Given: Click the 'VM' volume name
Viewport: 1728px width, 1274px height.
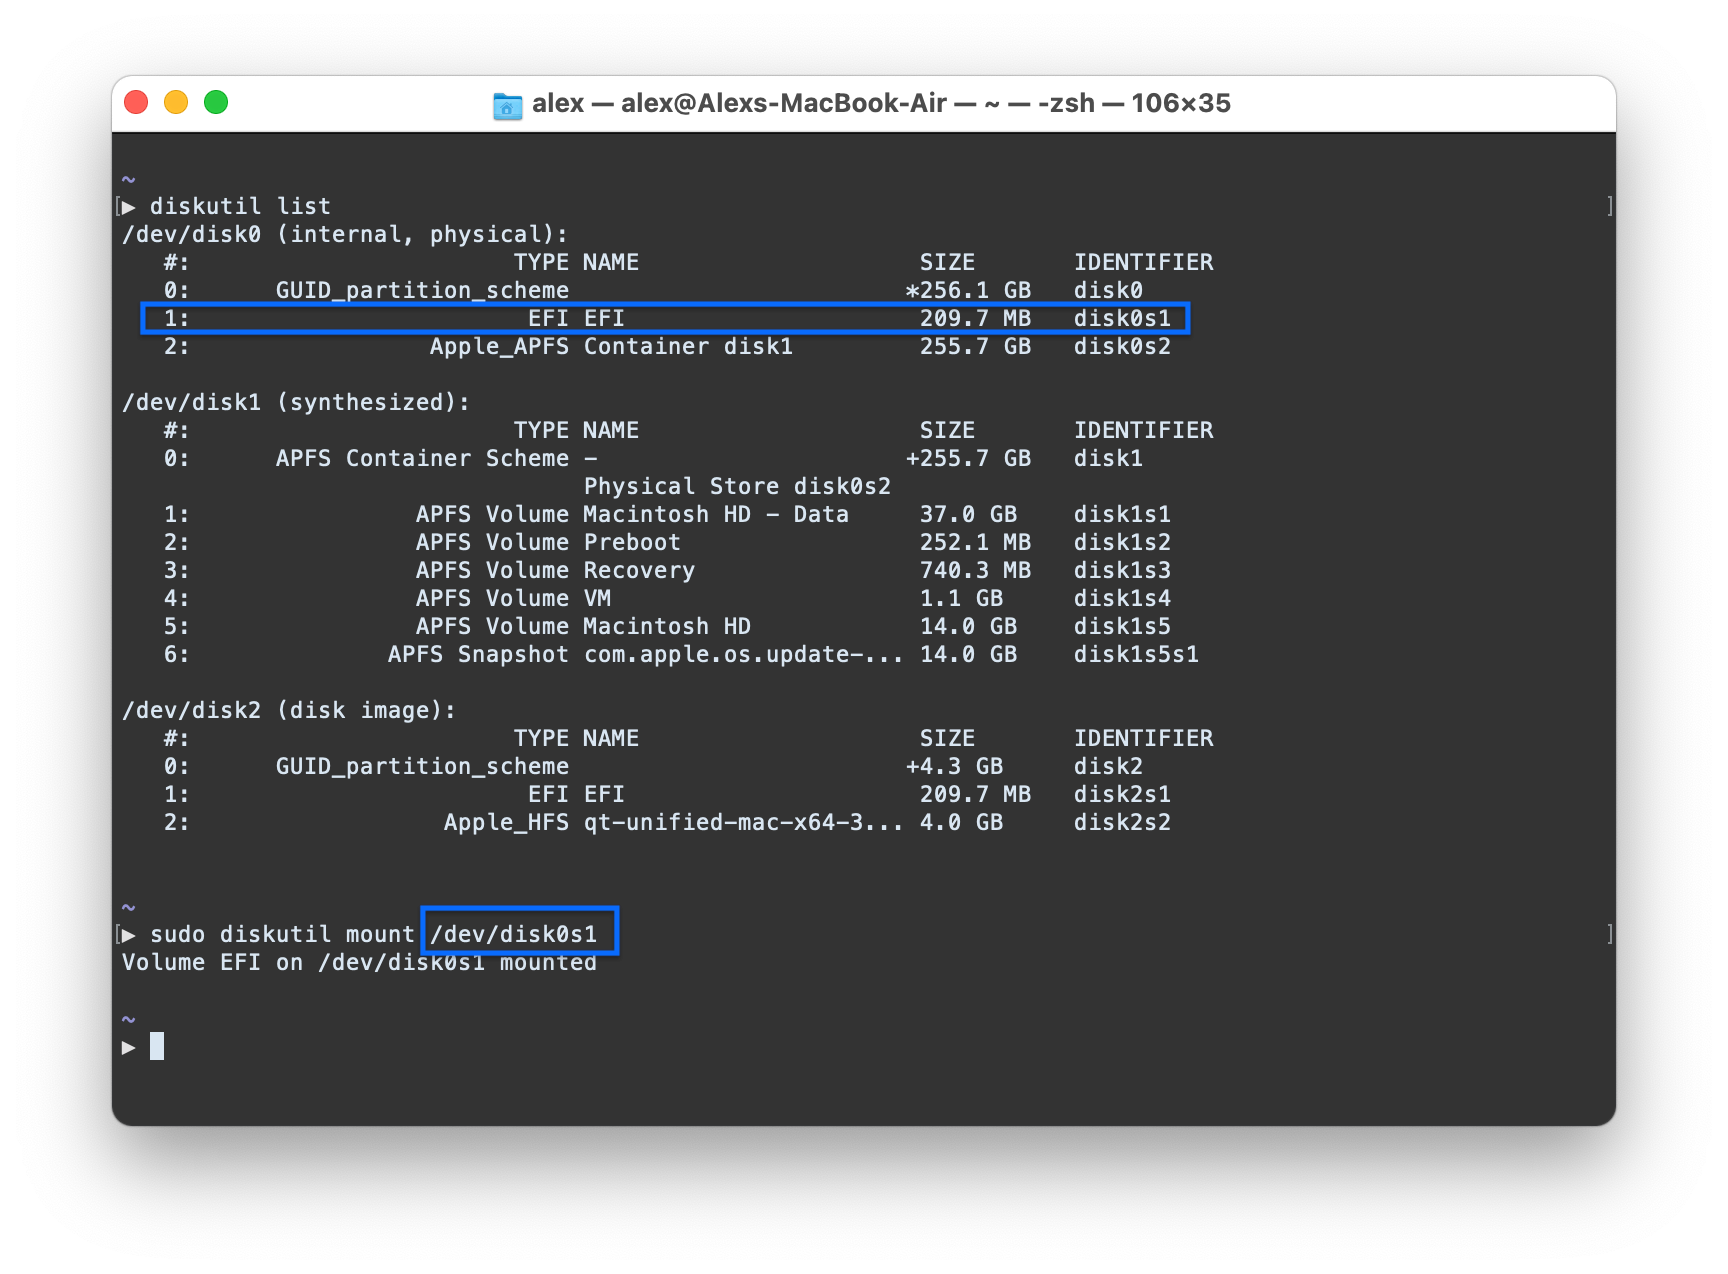Looking at the screenshot, I should 597,598.
